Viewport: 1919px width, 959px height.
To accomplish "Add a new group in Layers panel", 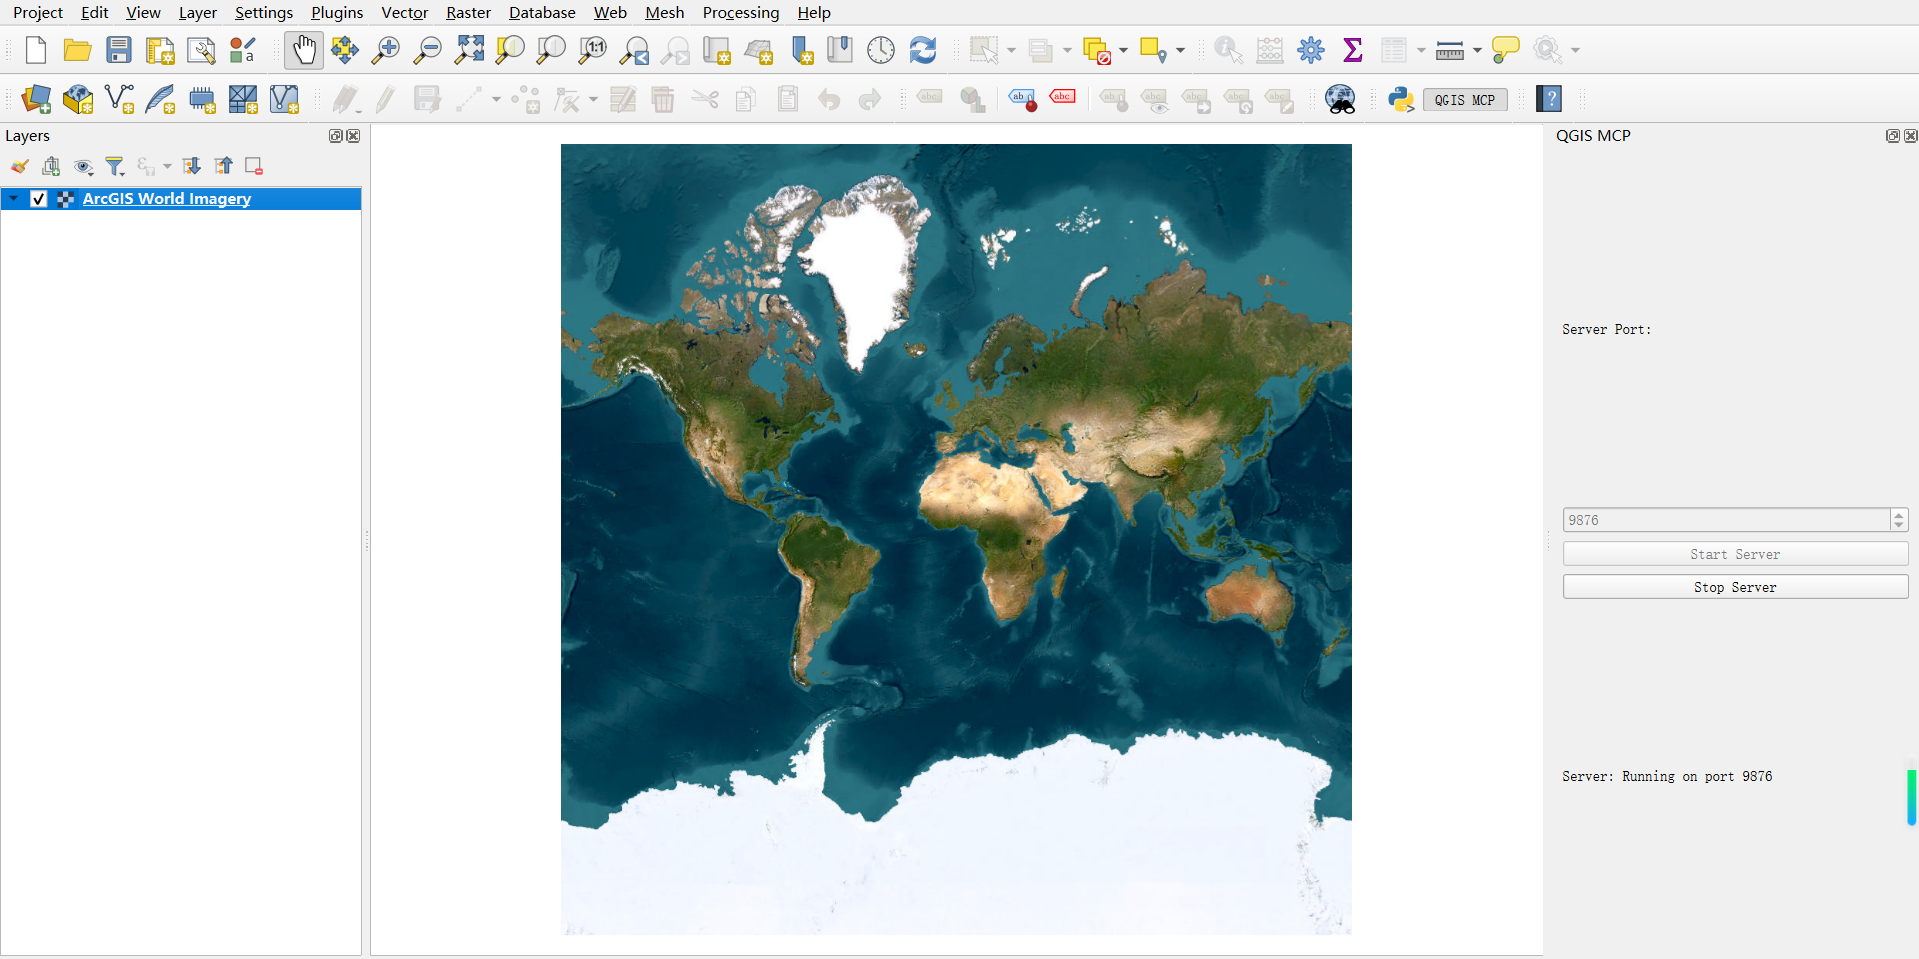I will pyautogui.click(x=51, y=166).
